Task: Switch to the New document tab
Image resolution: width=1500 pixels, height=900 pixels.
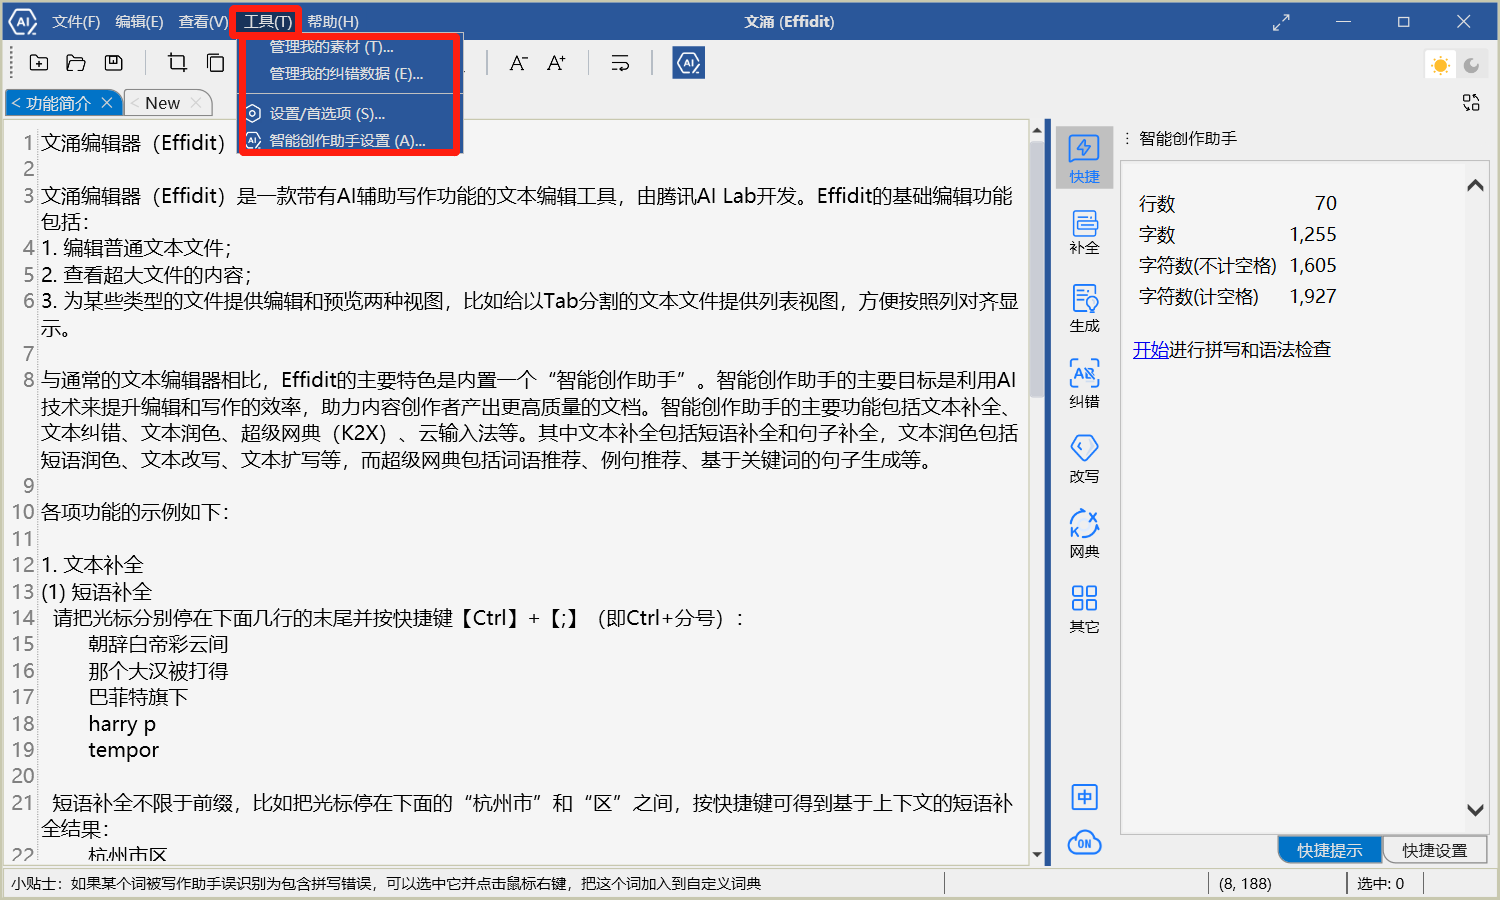Action: (x=162, y=103)
